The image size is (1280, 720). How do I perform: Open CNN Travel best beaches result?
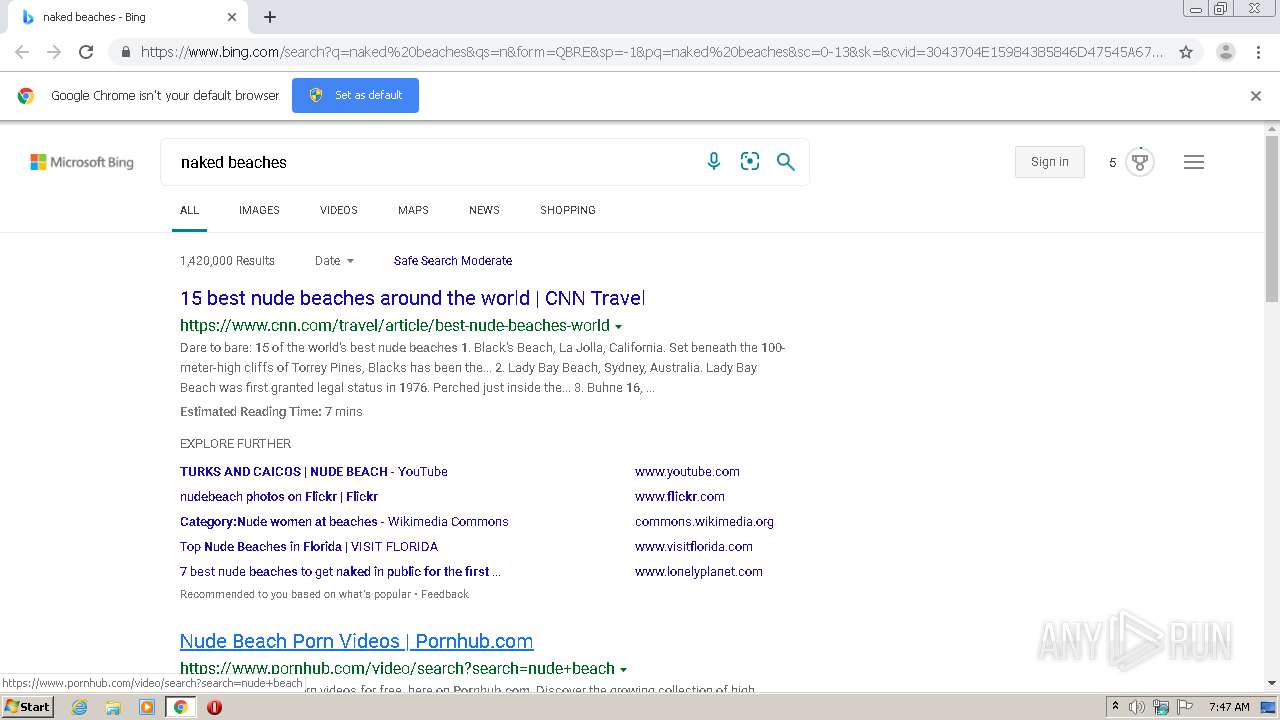click(x=412, y=298)
